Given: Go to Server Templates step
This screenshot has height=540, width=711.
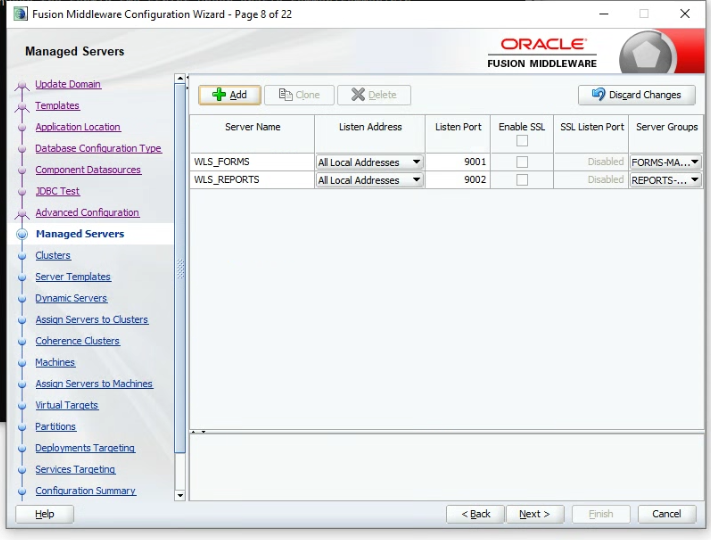Looking at the screenshot, I should click(73, 277).
